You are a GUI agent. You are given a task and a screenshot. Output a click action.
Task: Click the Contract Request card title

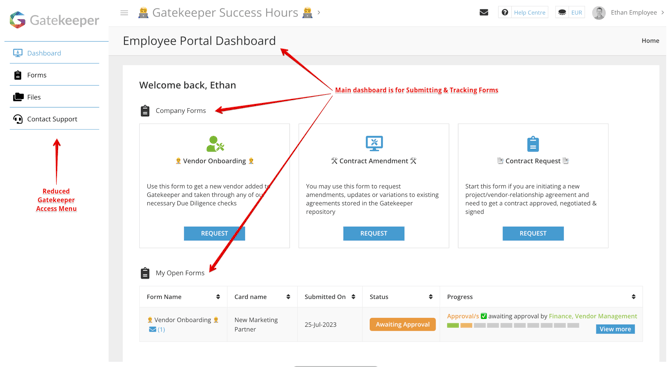[533, 161]
